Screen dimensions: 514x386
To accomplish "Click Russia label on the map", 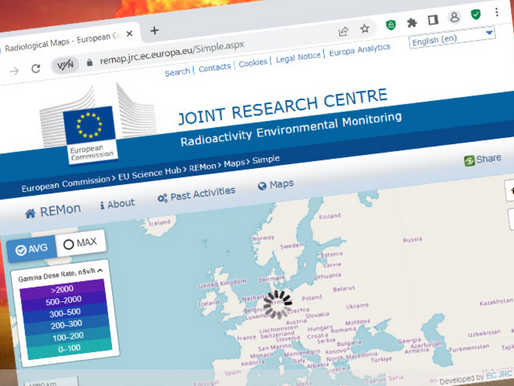I will 412,240.
